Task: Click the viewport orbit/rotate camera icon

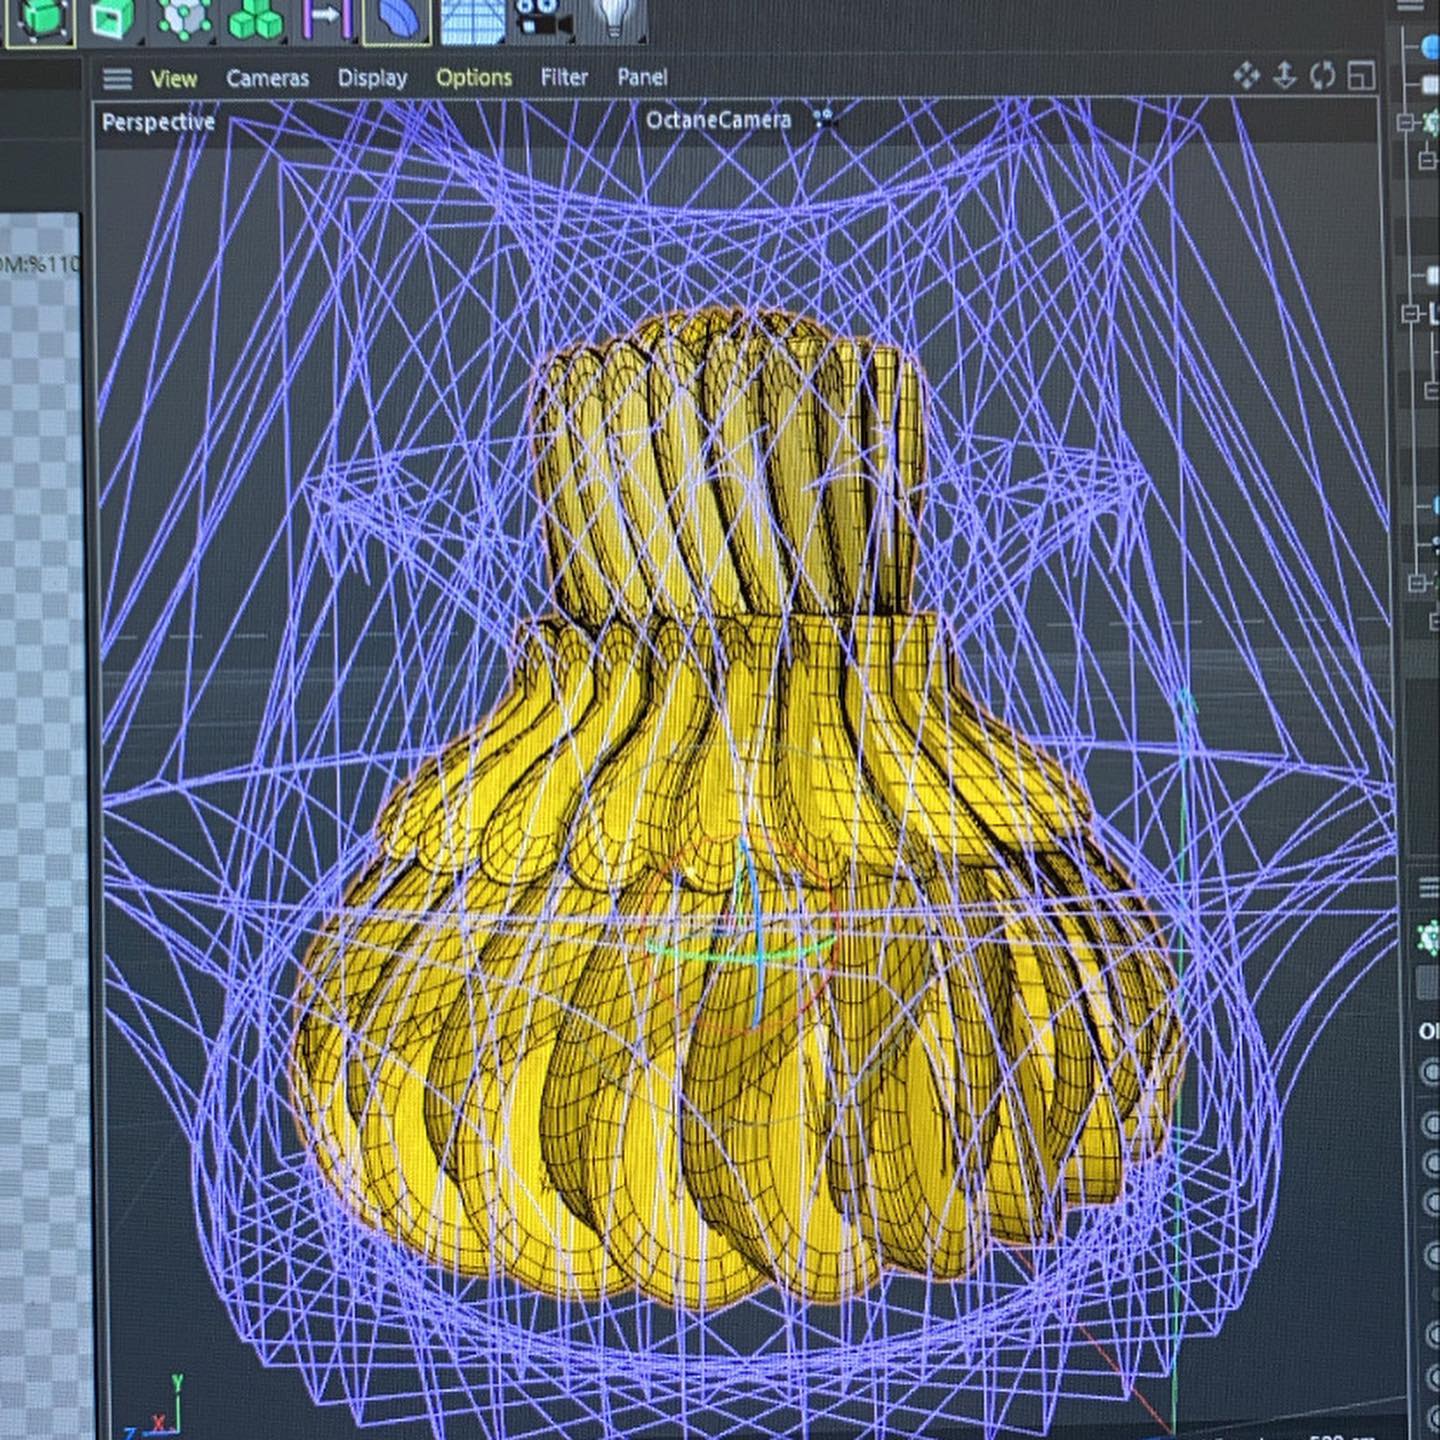Action: [1323, 76]
